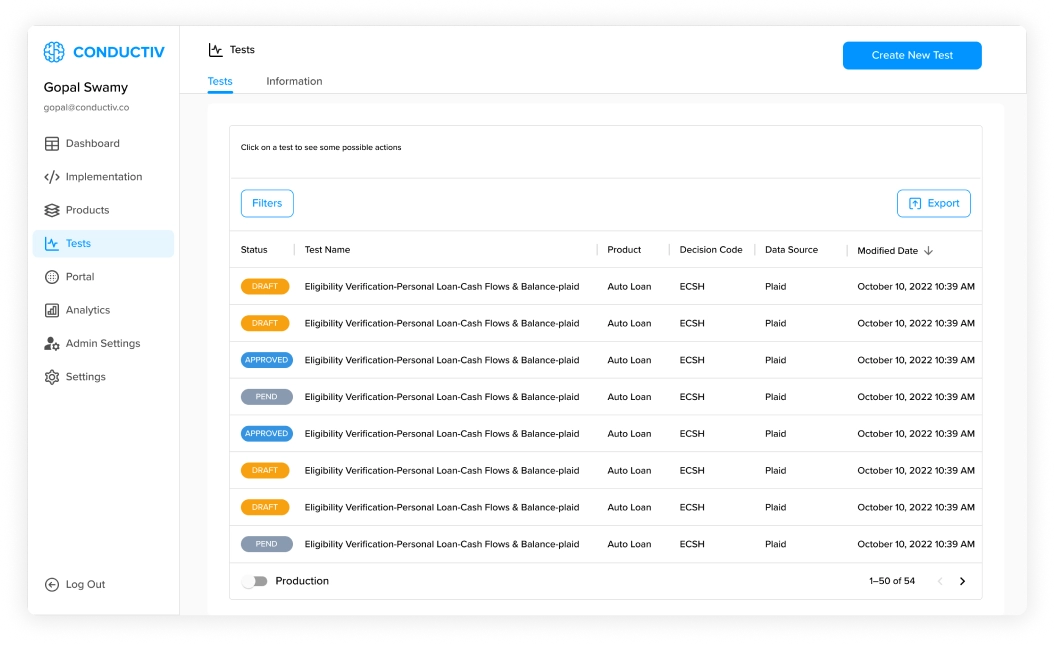This screenshot has height=645, width=1054.
Task: Go to Implementation in the sidebar
Action: coord(103,177)
